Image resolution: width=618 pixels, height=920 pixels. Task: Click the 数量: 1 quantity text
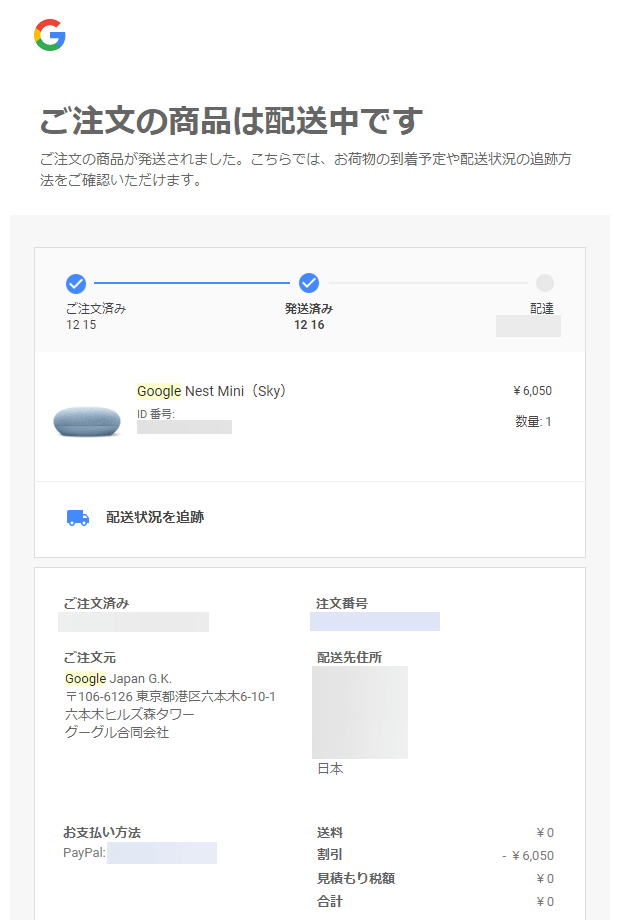pyautogui.click(x=533, y=421)
